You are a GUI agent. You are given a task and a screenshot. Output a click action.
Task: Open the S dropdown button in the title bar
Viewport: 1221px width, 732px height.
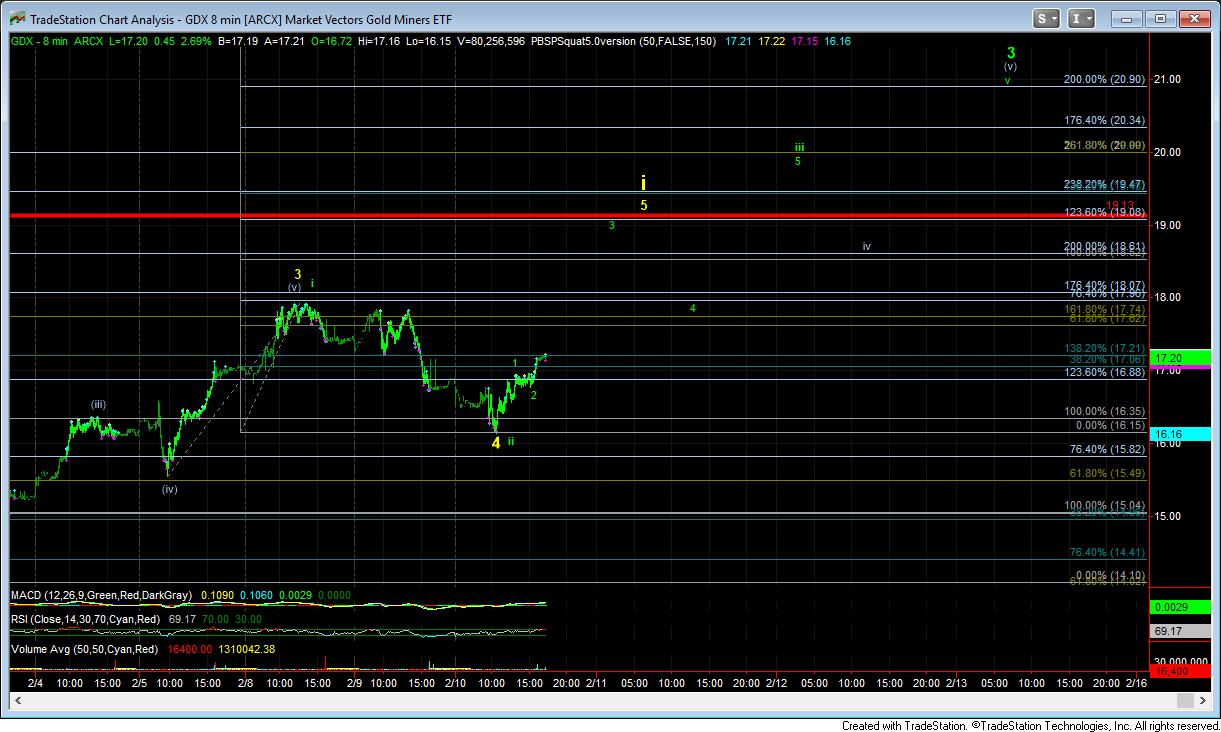click(x=1047, y=18)
